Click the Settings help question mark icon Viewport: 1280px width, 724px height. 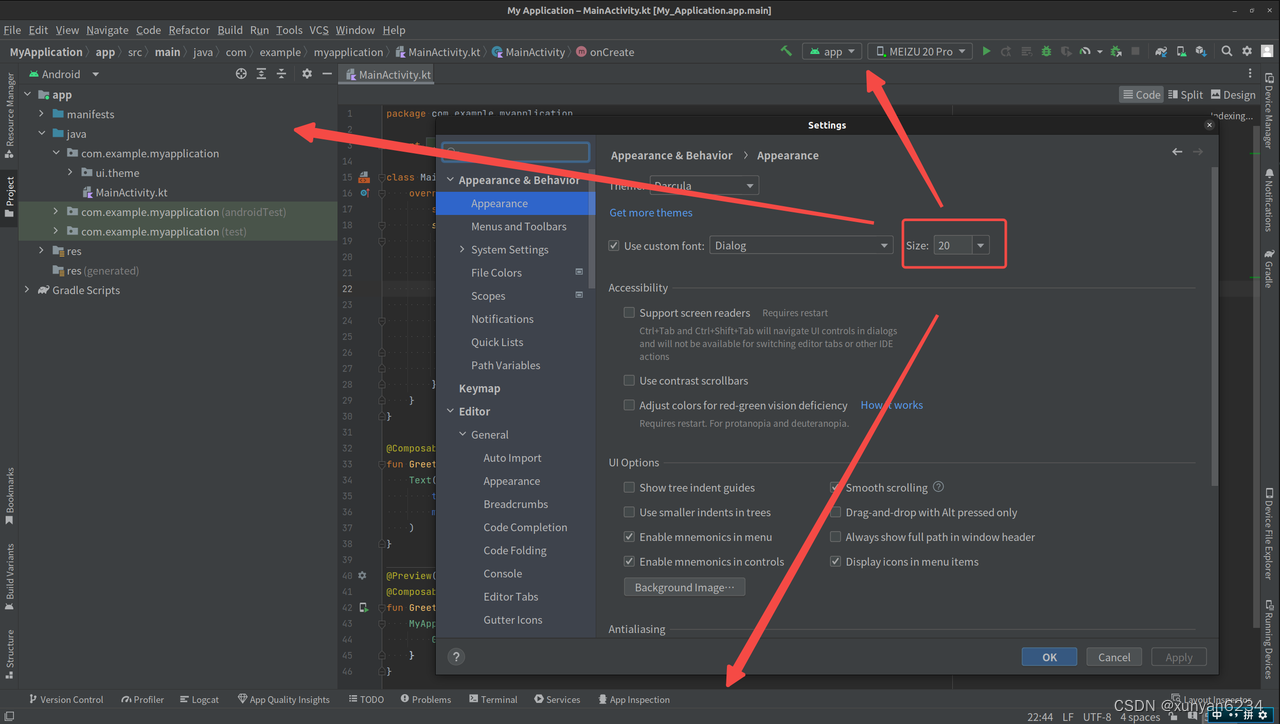(456, 657)
